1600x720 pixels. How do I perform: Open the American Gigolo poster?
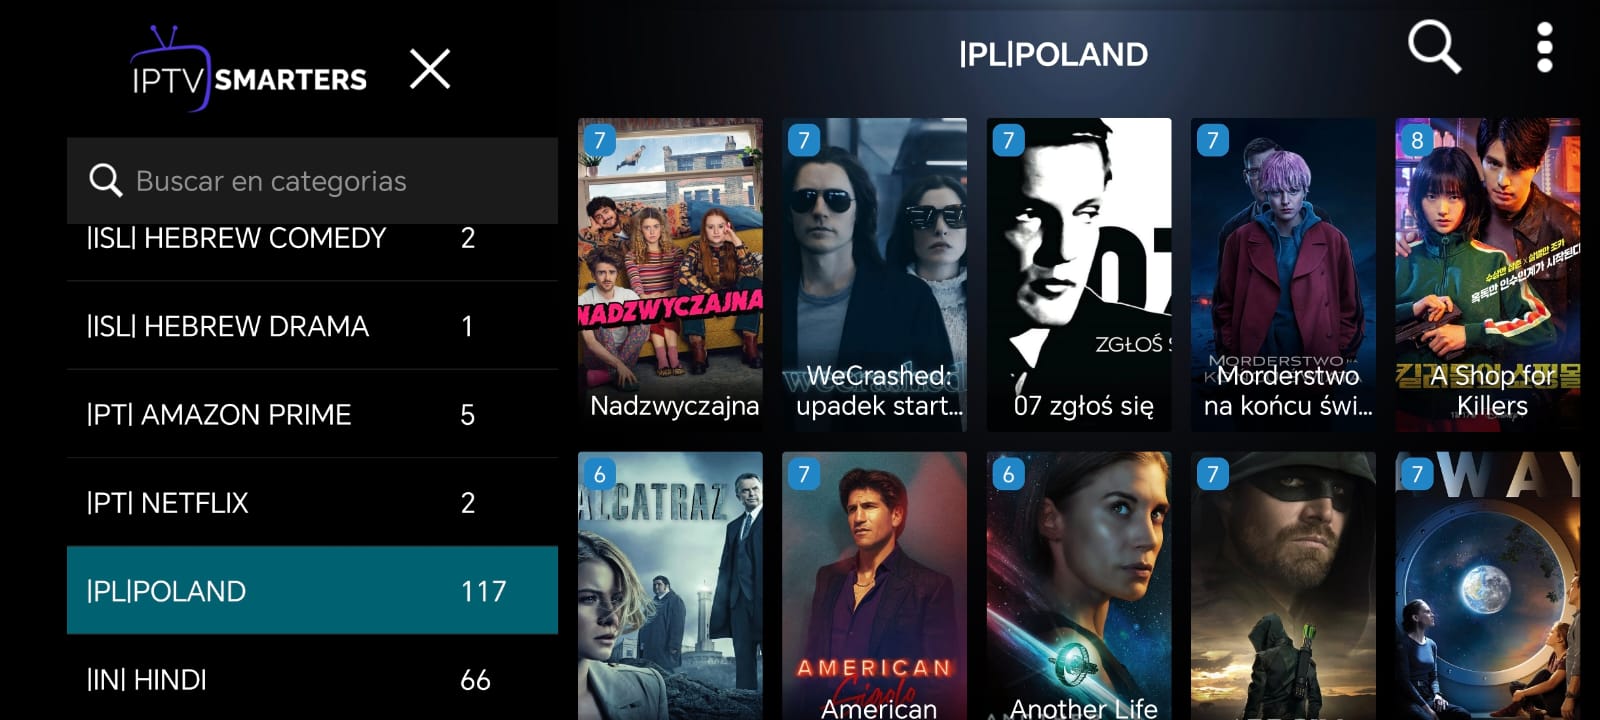coord(874,586)
